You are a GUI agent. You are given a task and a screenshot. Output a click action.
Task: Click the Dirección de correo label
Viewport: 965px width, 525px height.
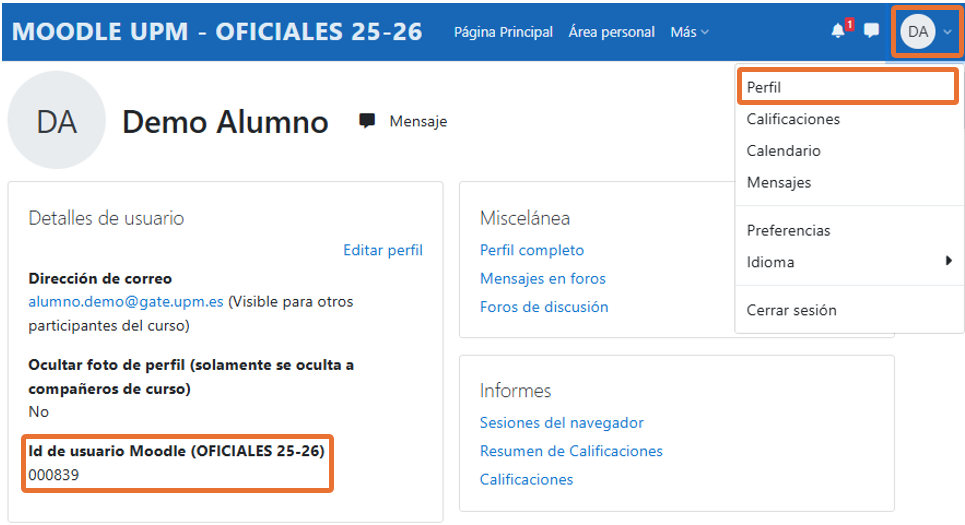pos(100,278)
